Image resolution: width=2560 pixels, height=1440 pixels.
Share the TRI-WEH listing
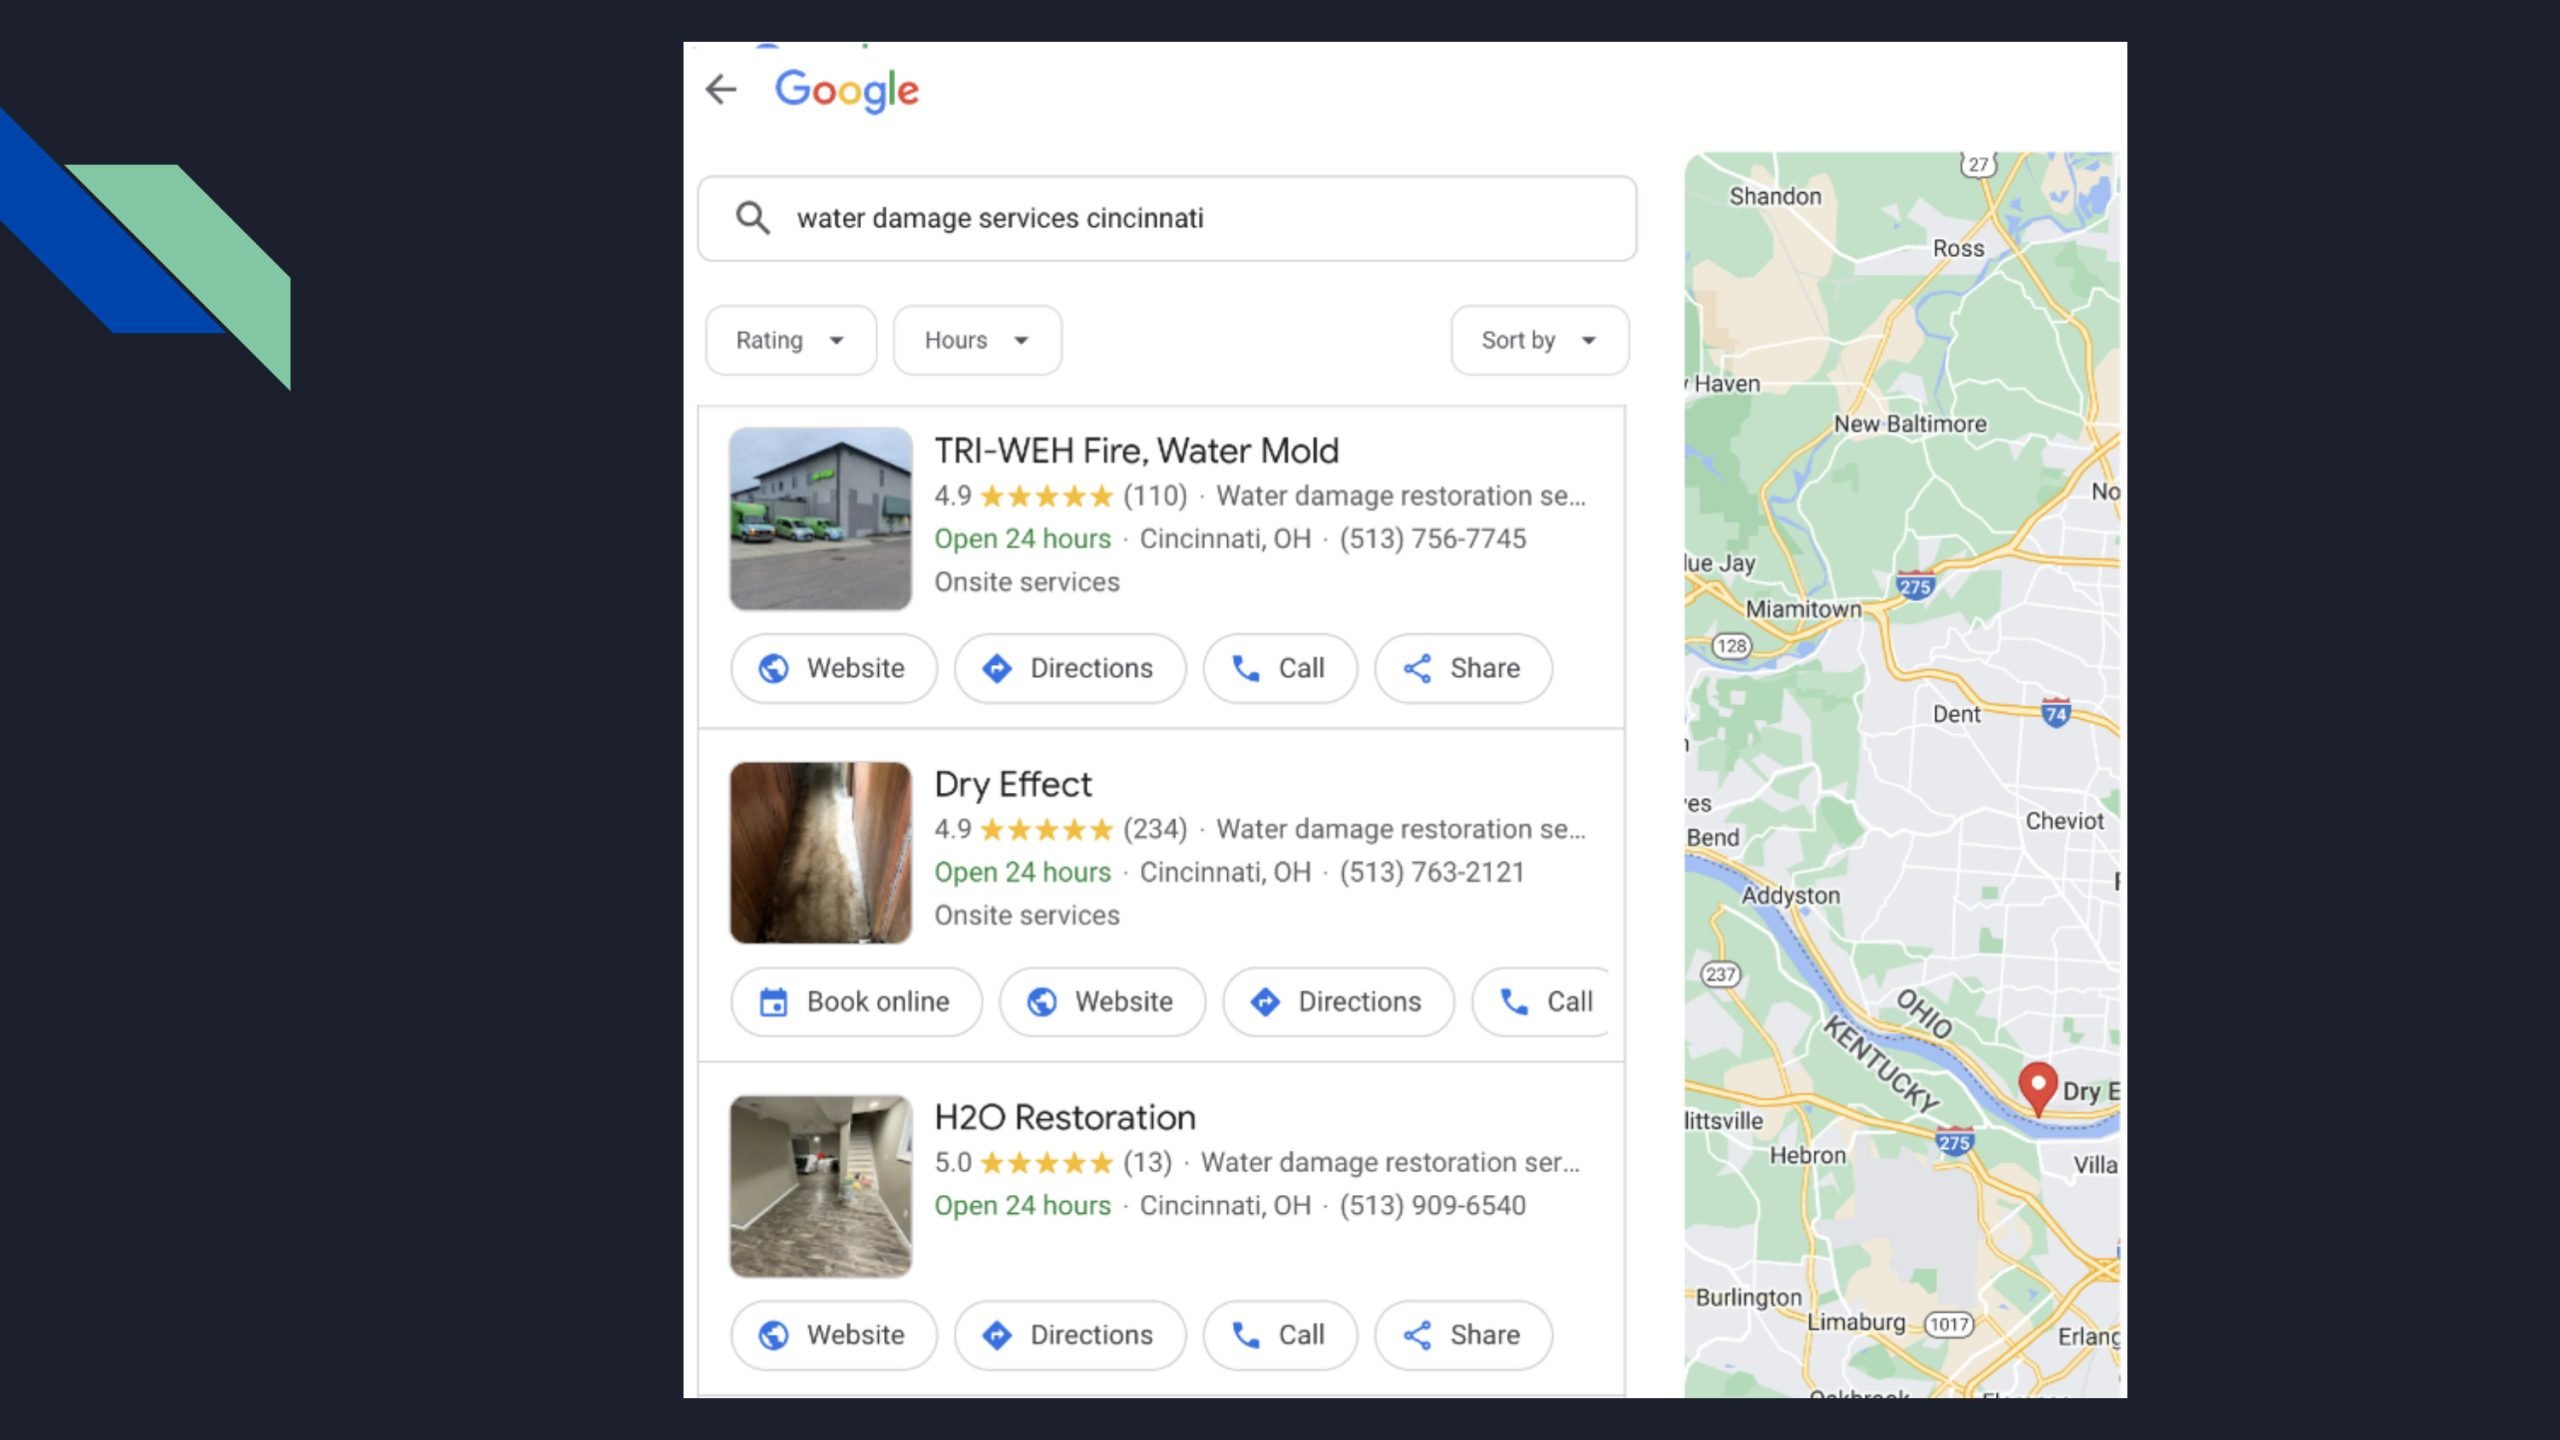(x=1462, y=668)
